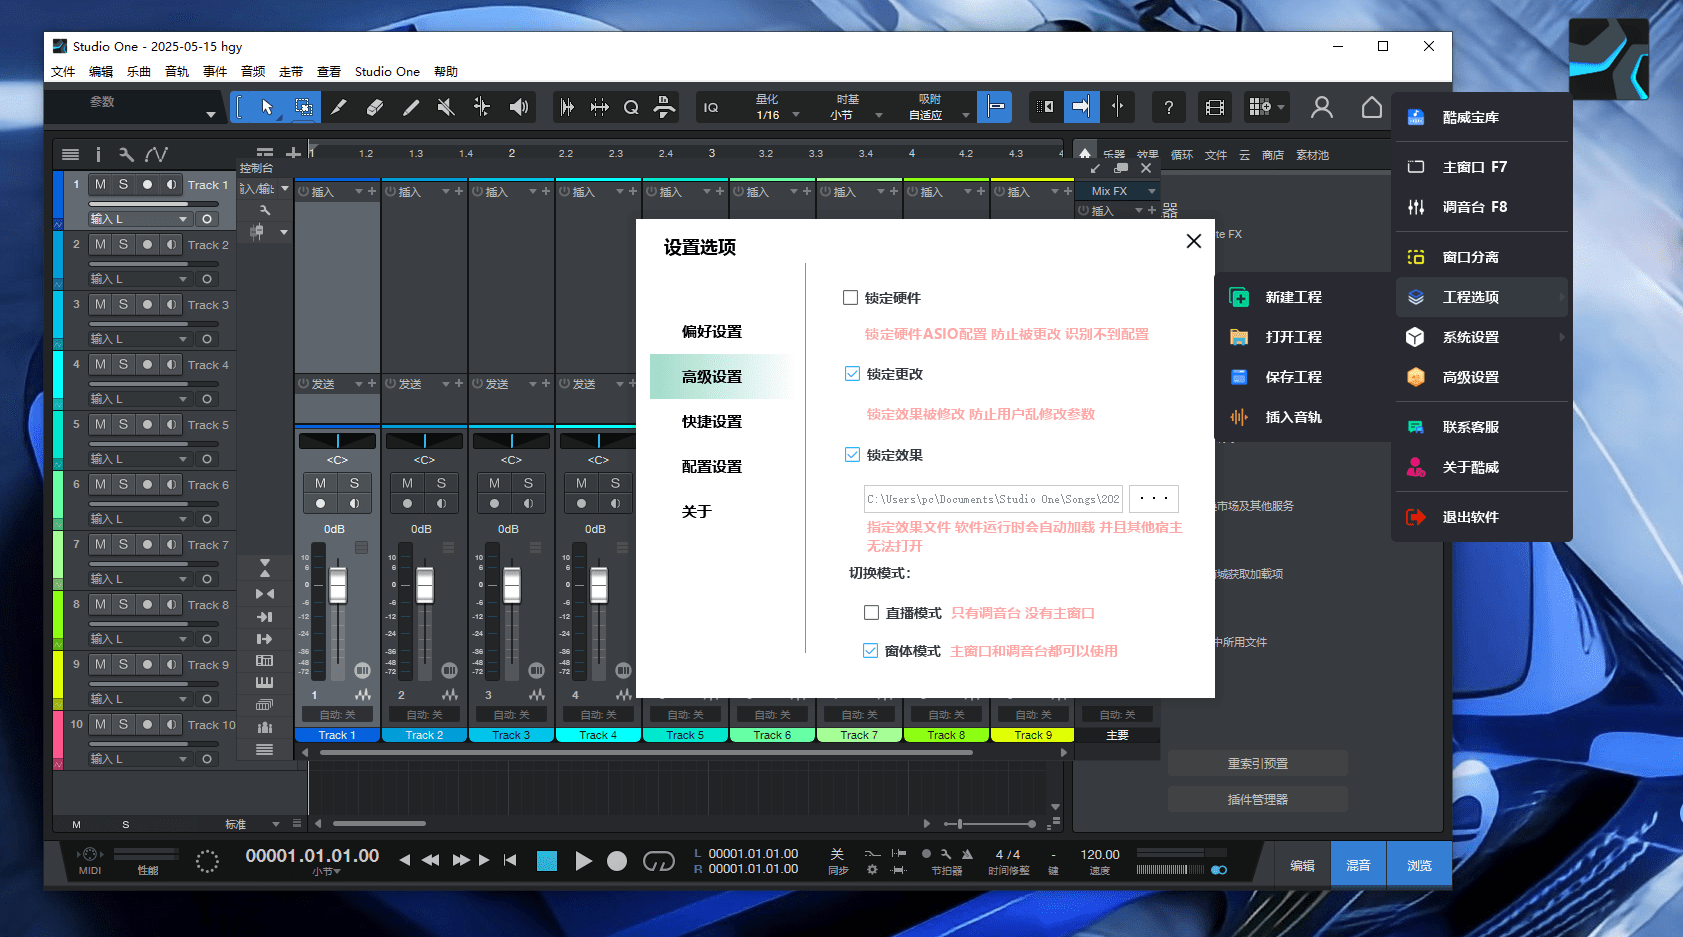Open the help question mark button
1683x937 pixels.
coord(1168,108)
